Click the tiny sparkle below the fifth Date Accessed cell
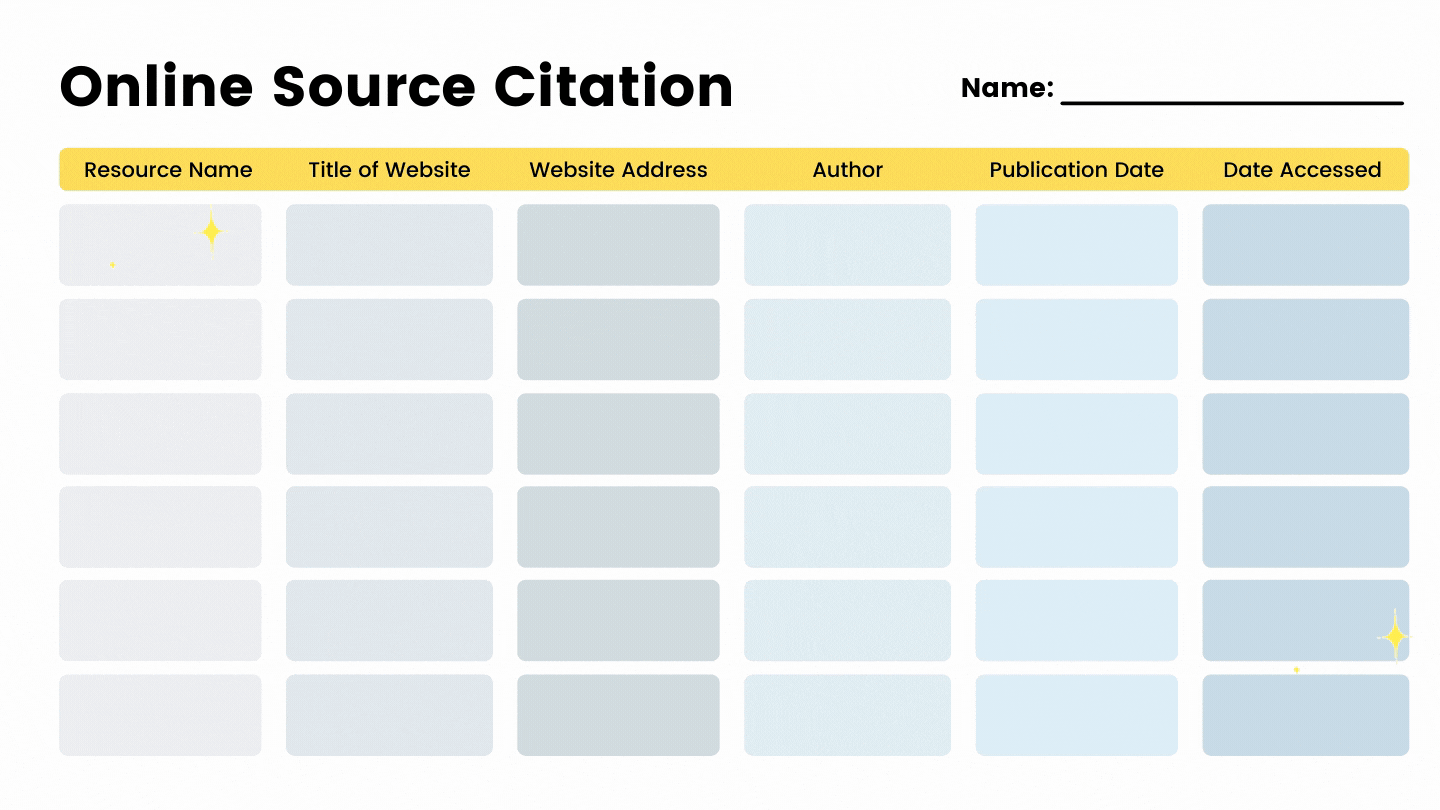 [x=1296, y=669]
